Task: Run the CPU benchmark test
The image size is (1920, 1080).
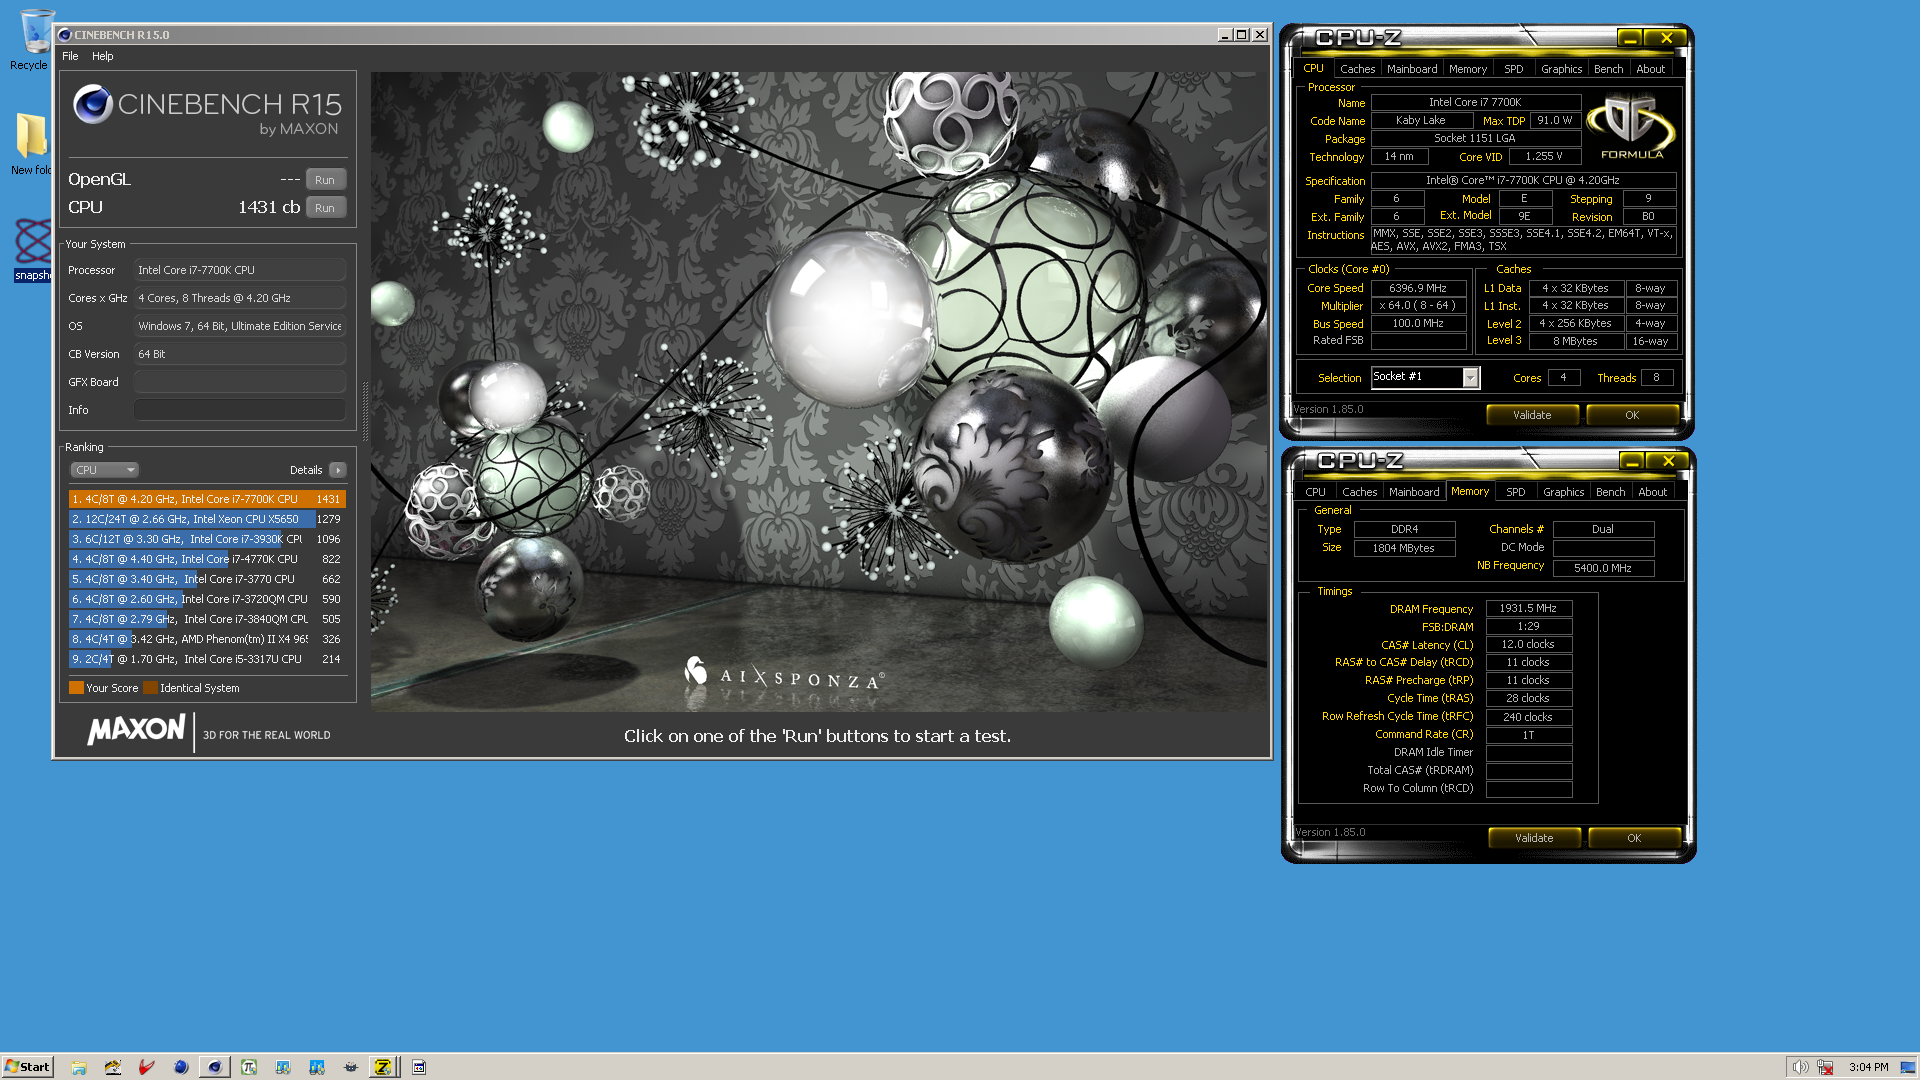Action: tap(325, 208)
